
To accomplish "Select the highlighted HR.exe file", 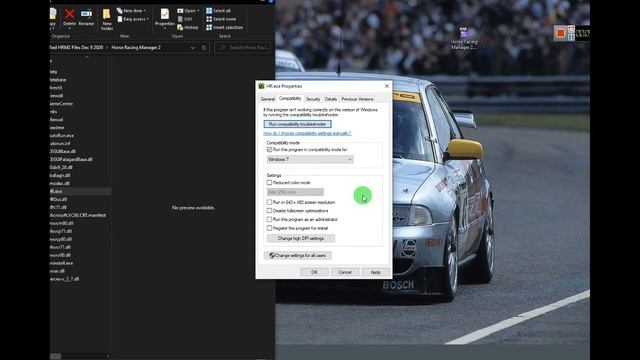I will click(80, 191).
